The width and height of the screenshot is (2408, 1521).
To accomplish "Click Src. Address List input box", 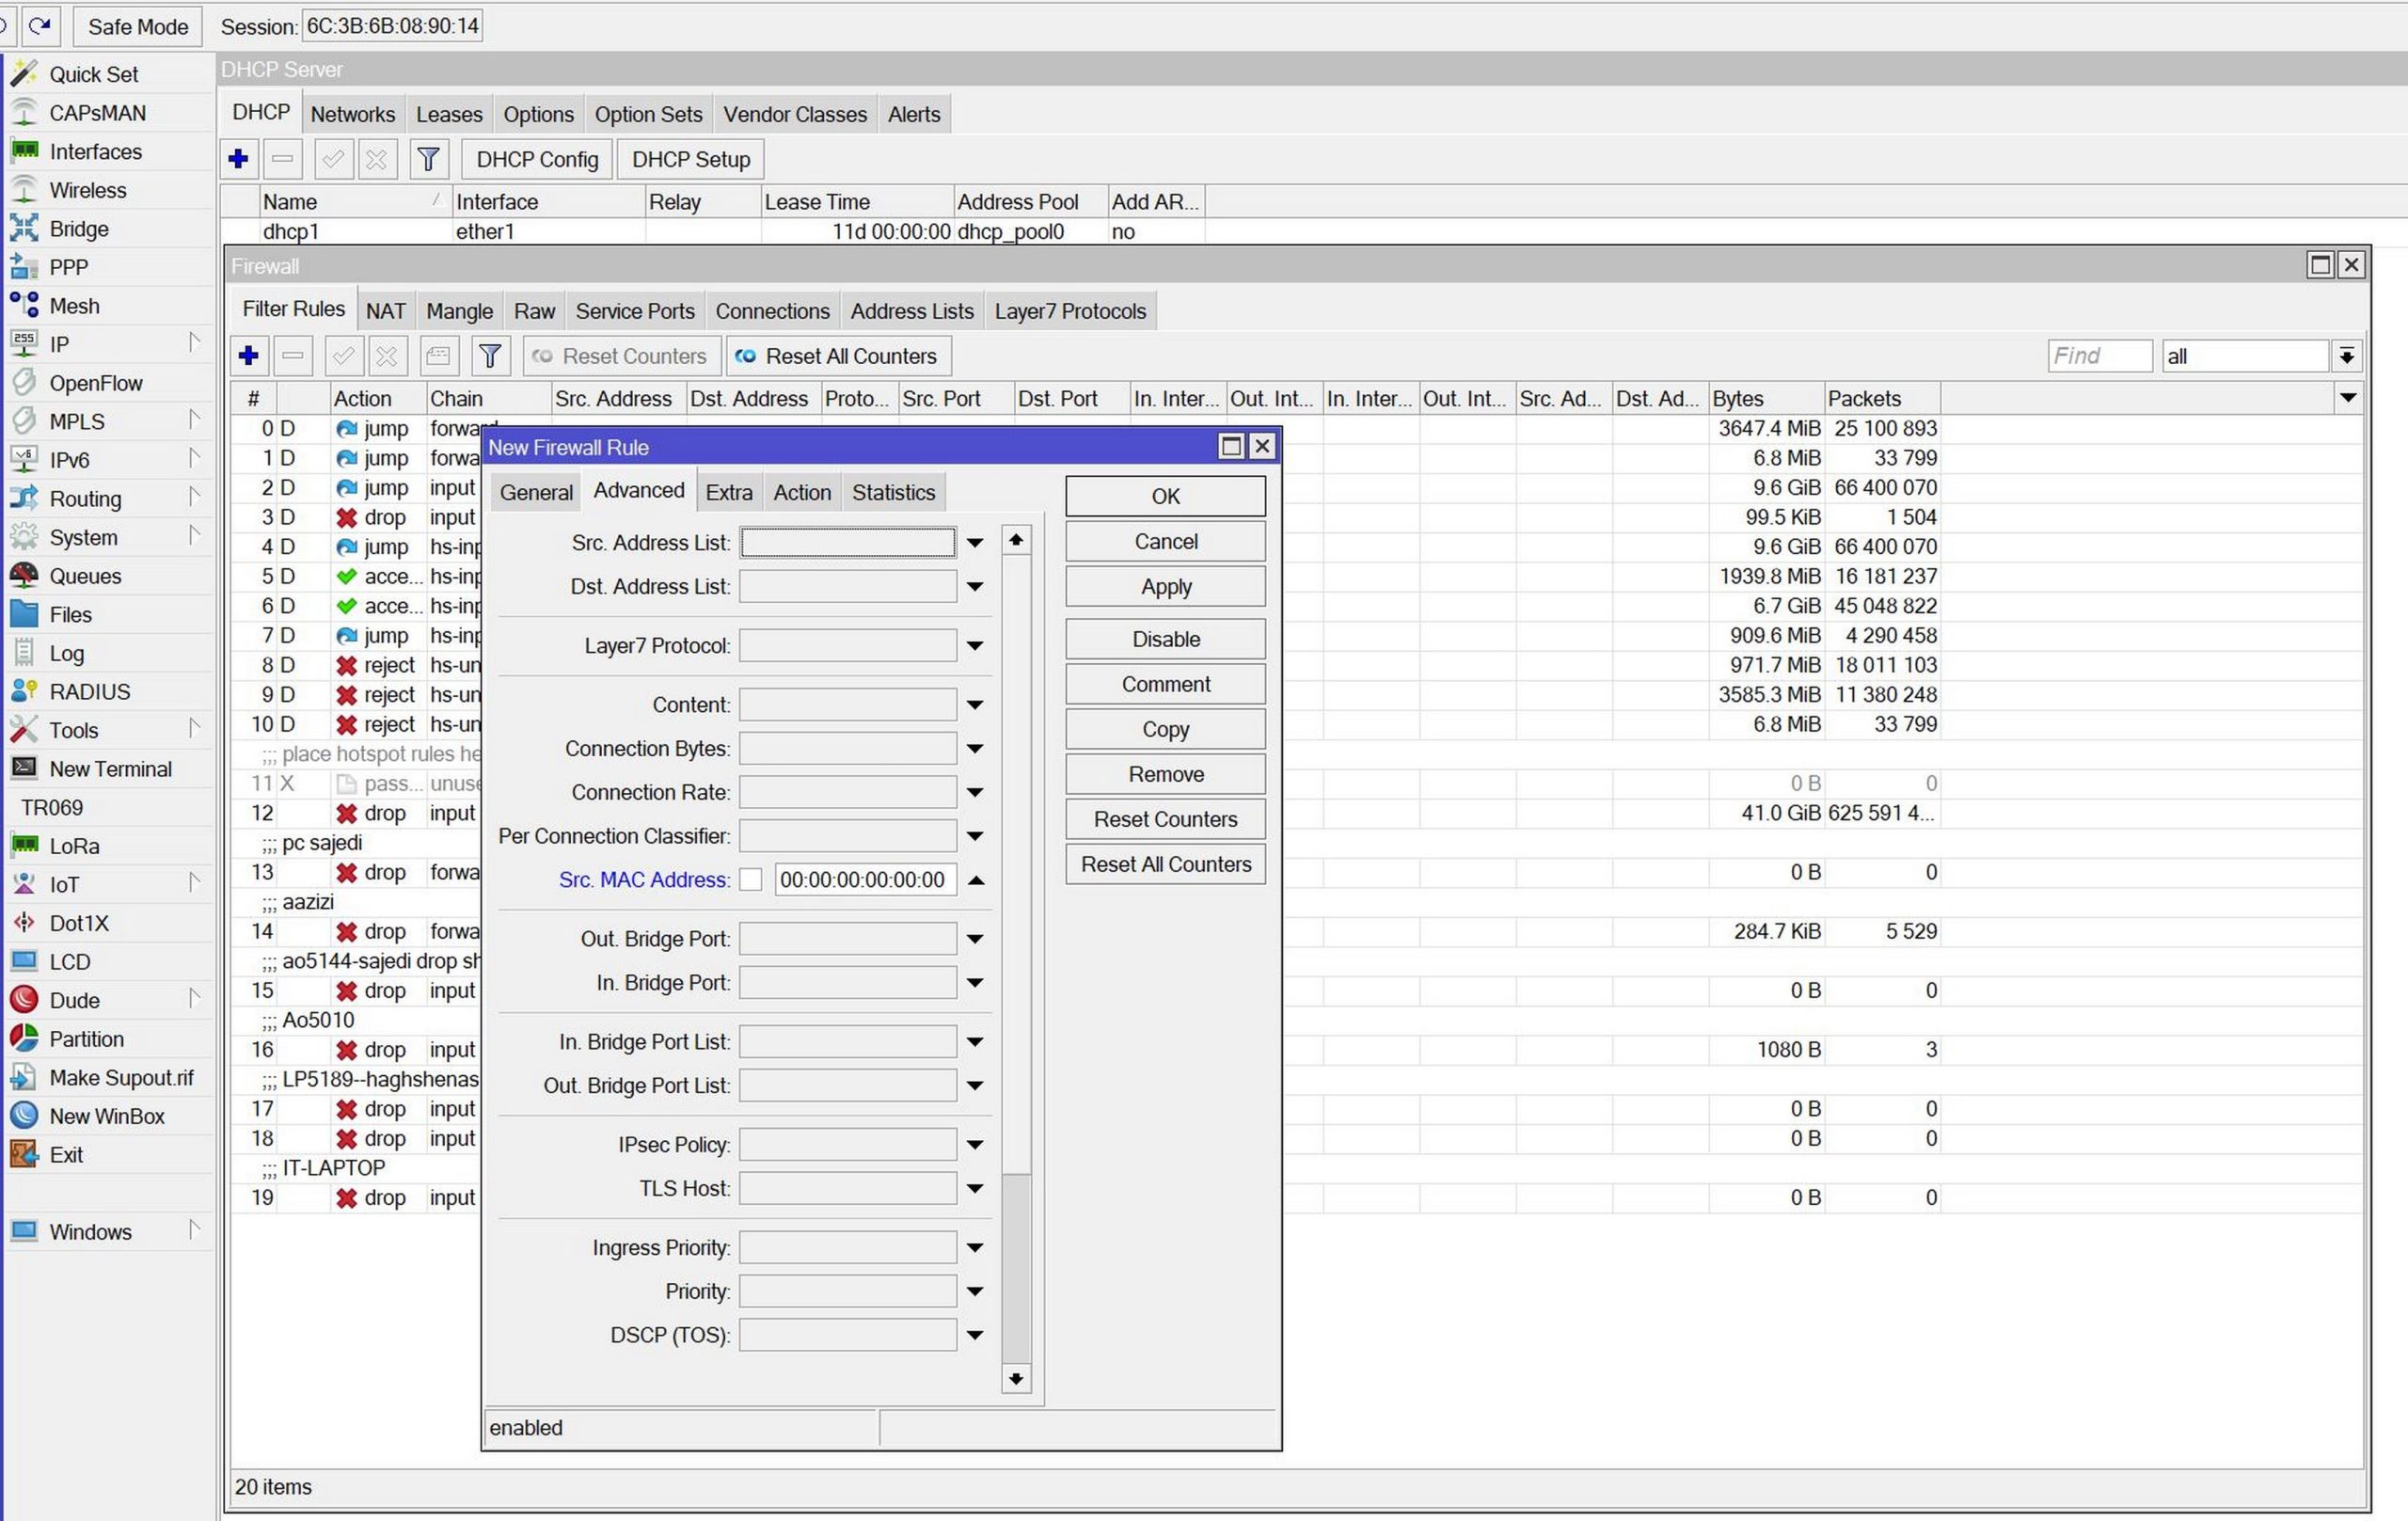I will 848,543.
